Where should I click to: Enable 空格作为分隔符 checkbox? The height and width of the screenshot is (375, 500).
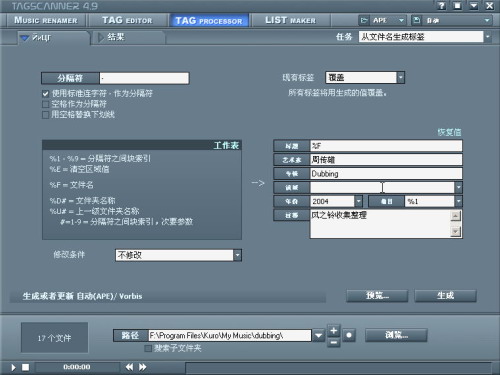pos(46,104)
